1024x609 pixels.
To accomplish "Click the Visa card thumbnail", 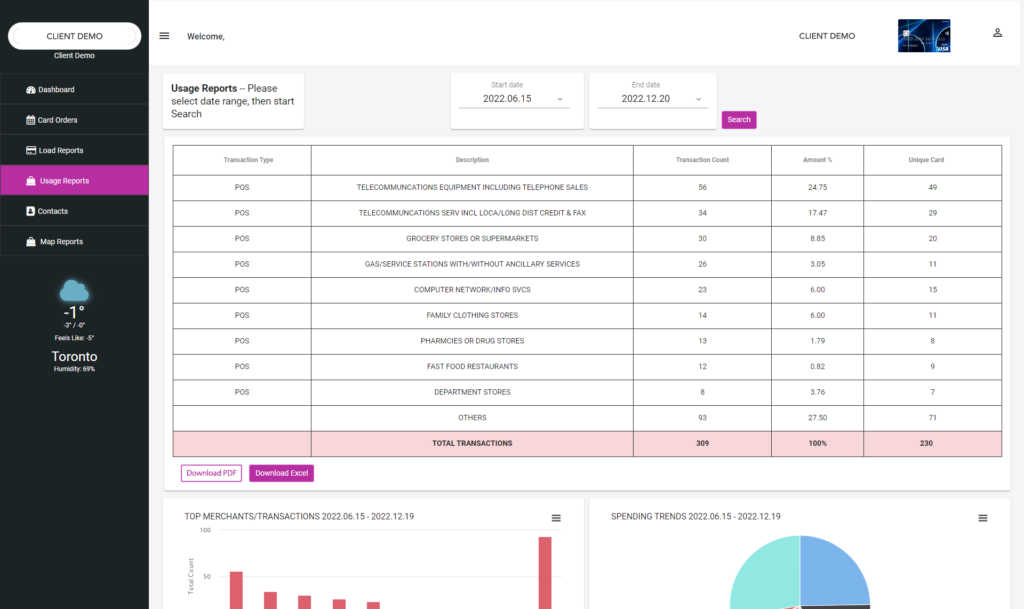I will pos(923,36).
